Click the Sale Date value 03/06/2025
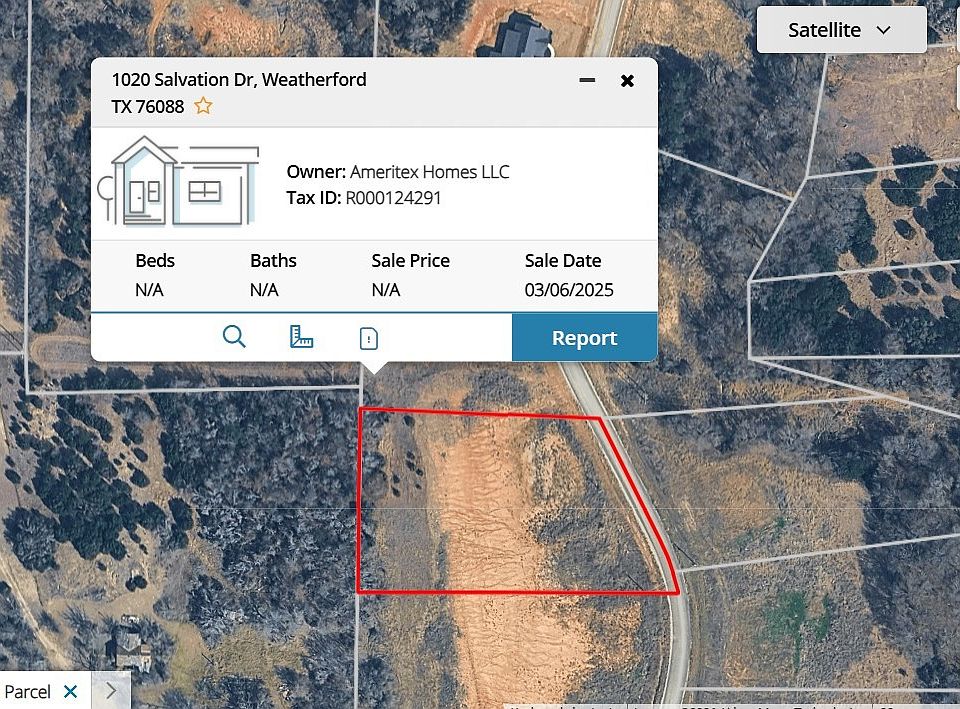 pos(569,290)
